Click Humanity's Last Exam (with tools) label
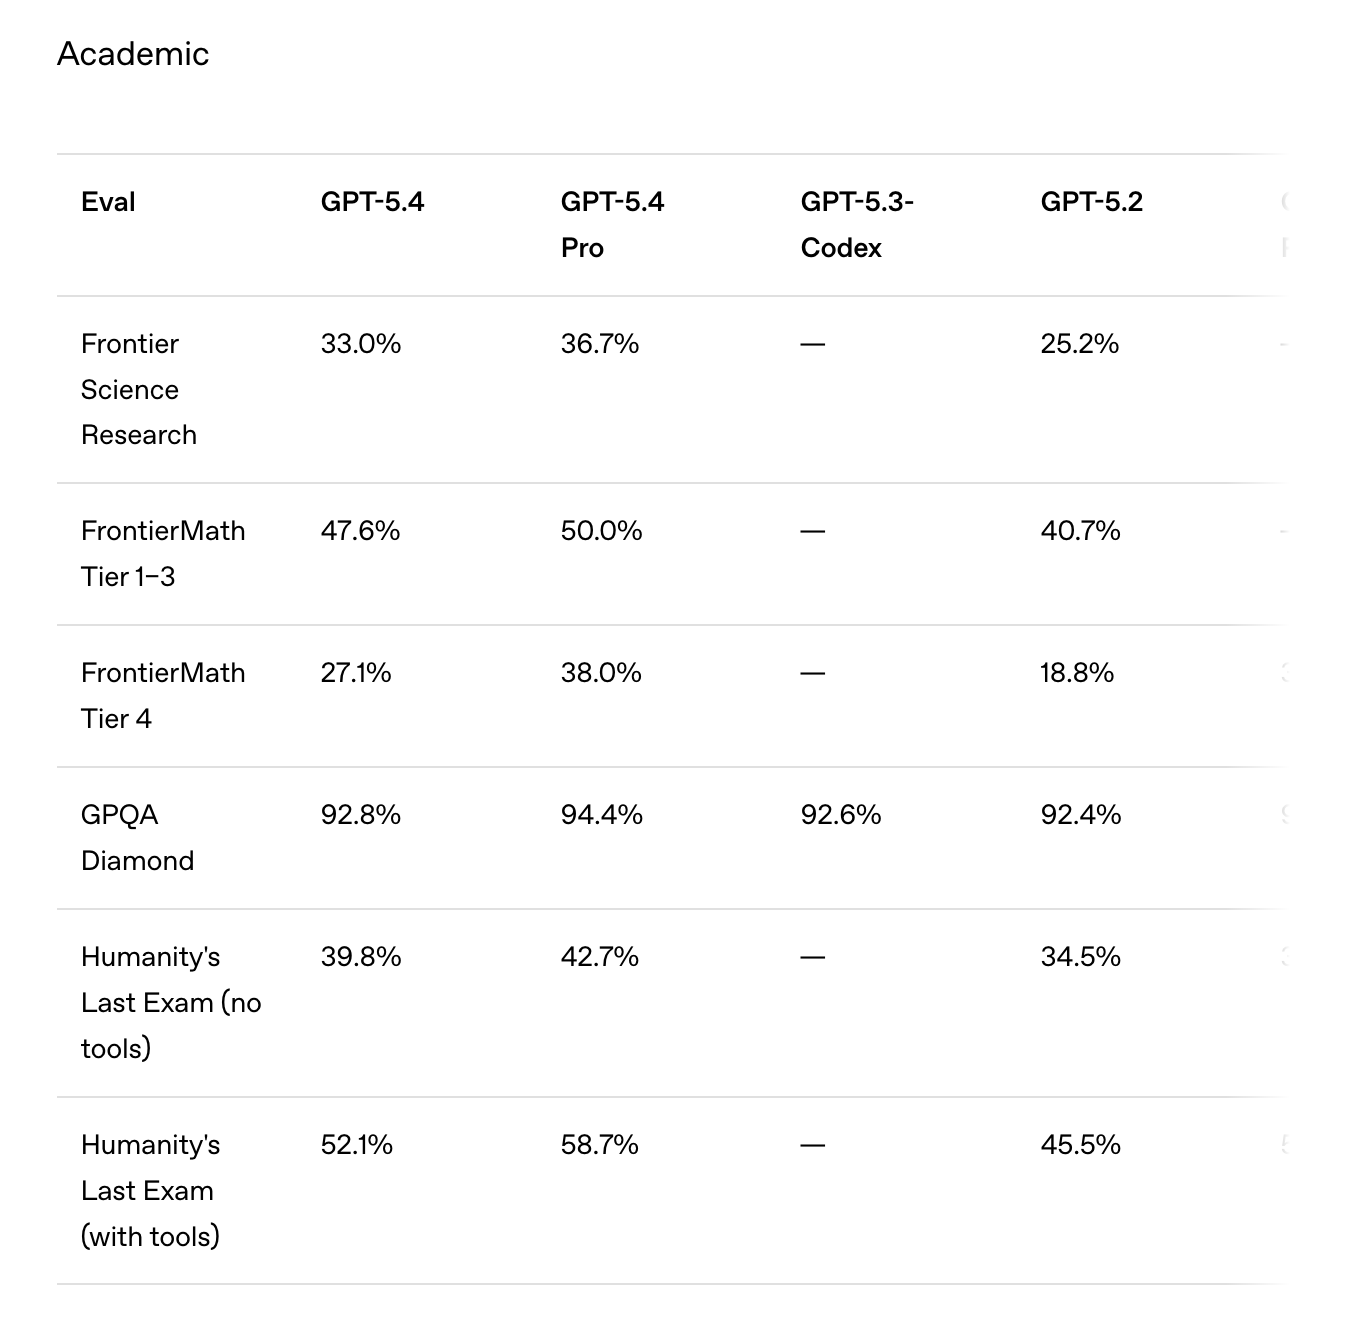Screen dimensions: 1348x1332 click(150, 1190)
